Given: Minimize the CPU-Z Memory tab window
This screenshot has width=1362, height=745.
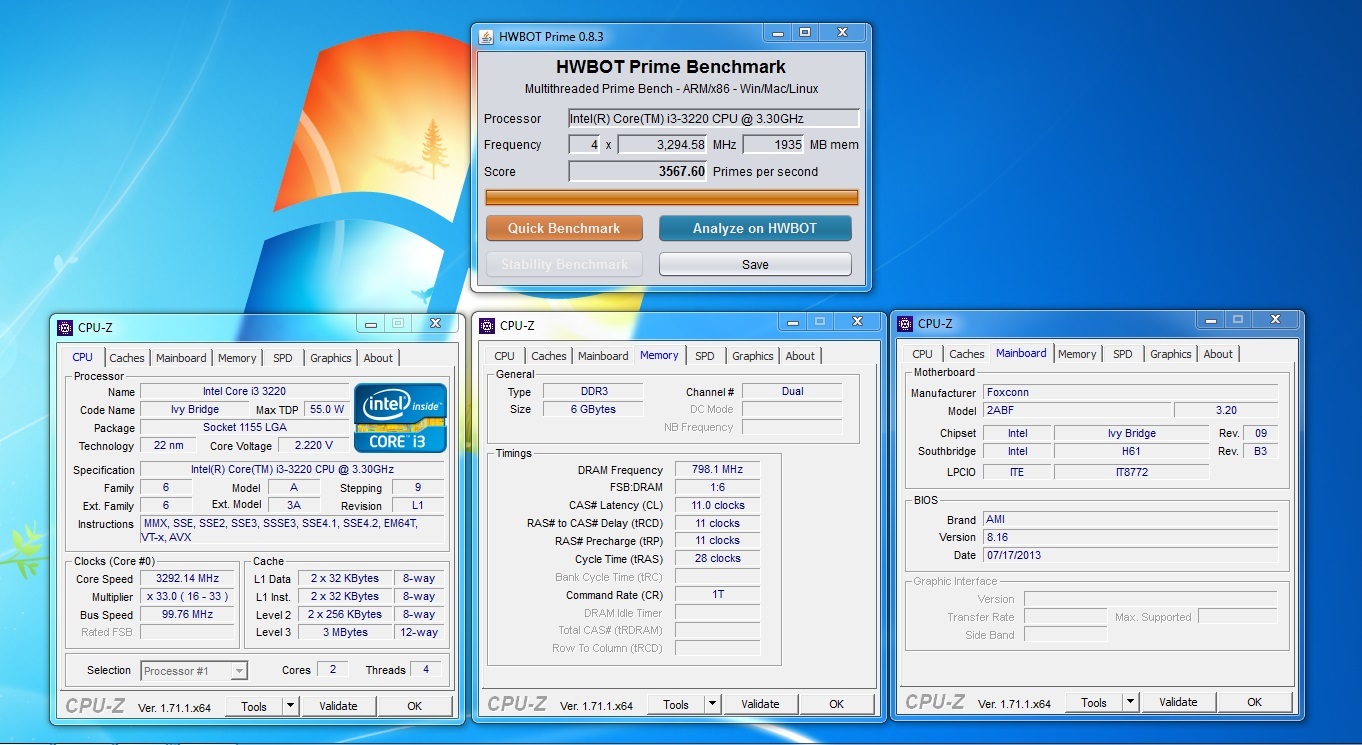Looking at the screenshot, I should (793, 321).
